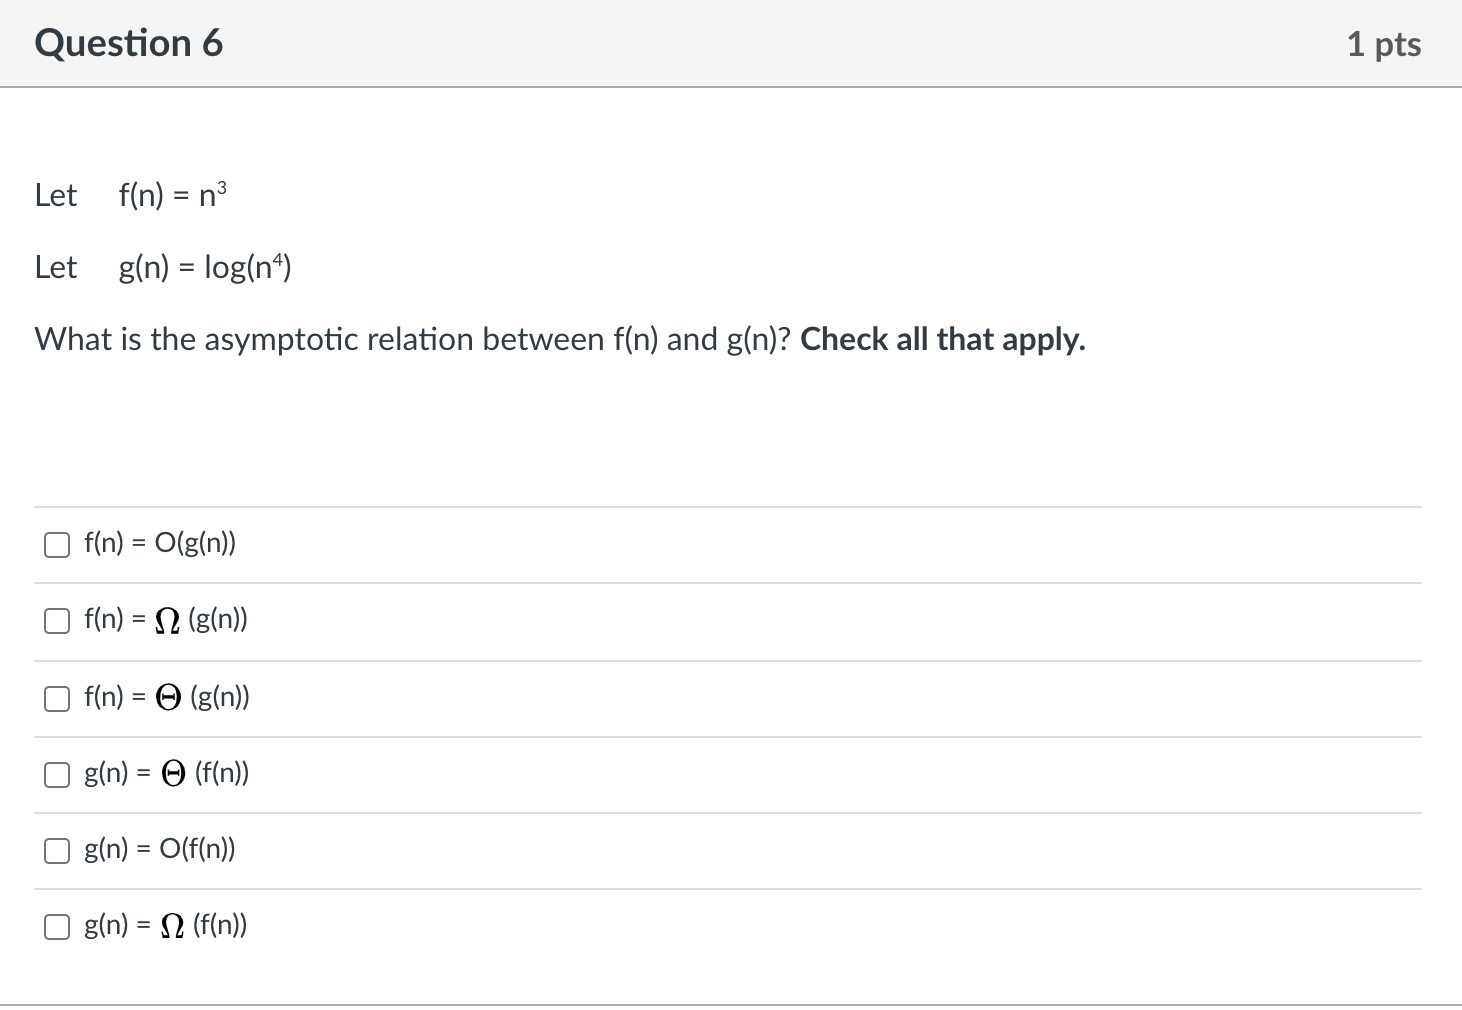
Task: Click the answer label text f(n) = Θ(g(n))
Action: point(167,697)
